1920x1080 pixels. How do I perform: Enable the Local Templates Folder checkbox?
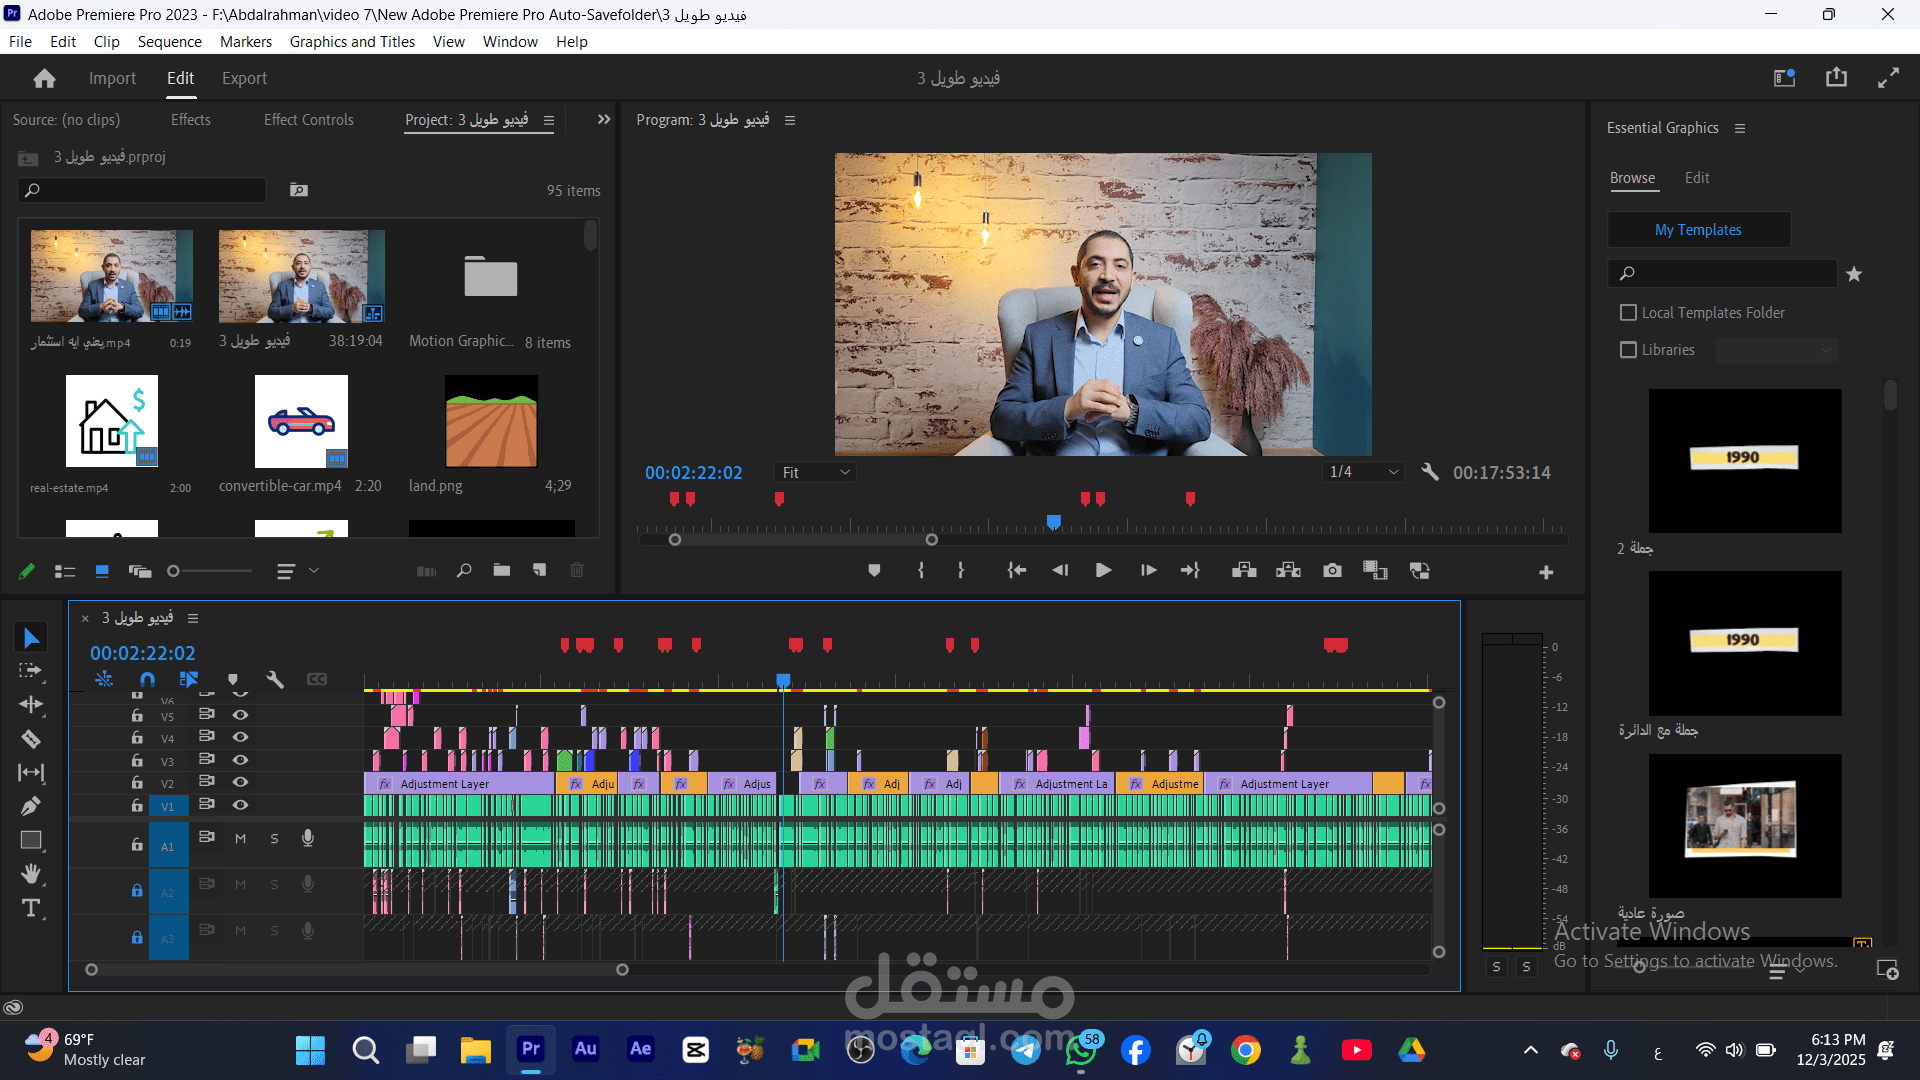(1628, 313)
